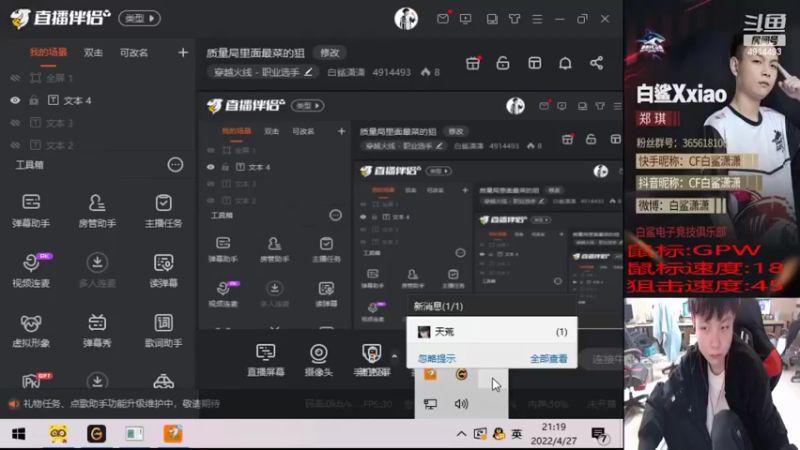Open the 工具箱 more options circle

click(x=175, y=165)
